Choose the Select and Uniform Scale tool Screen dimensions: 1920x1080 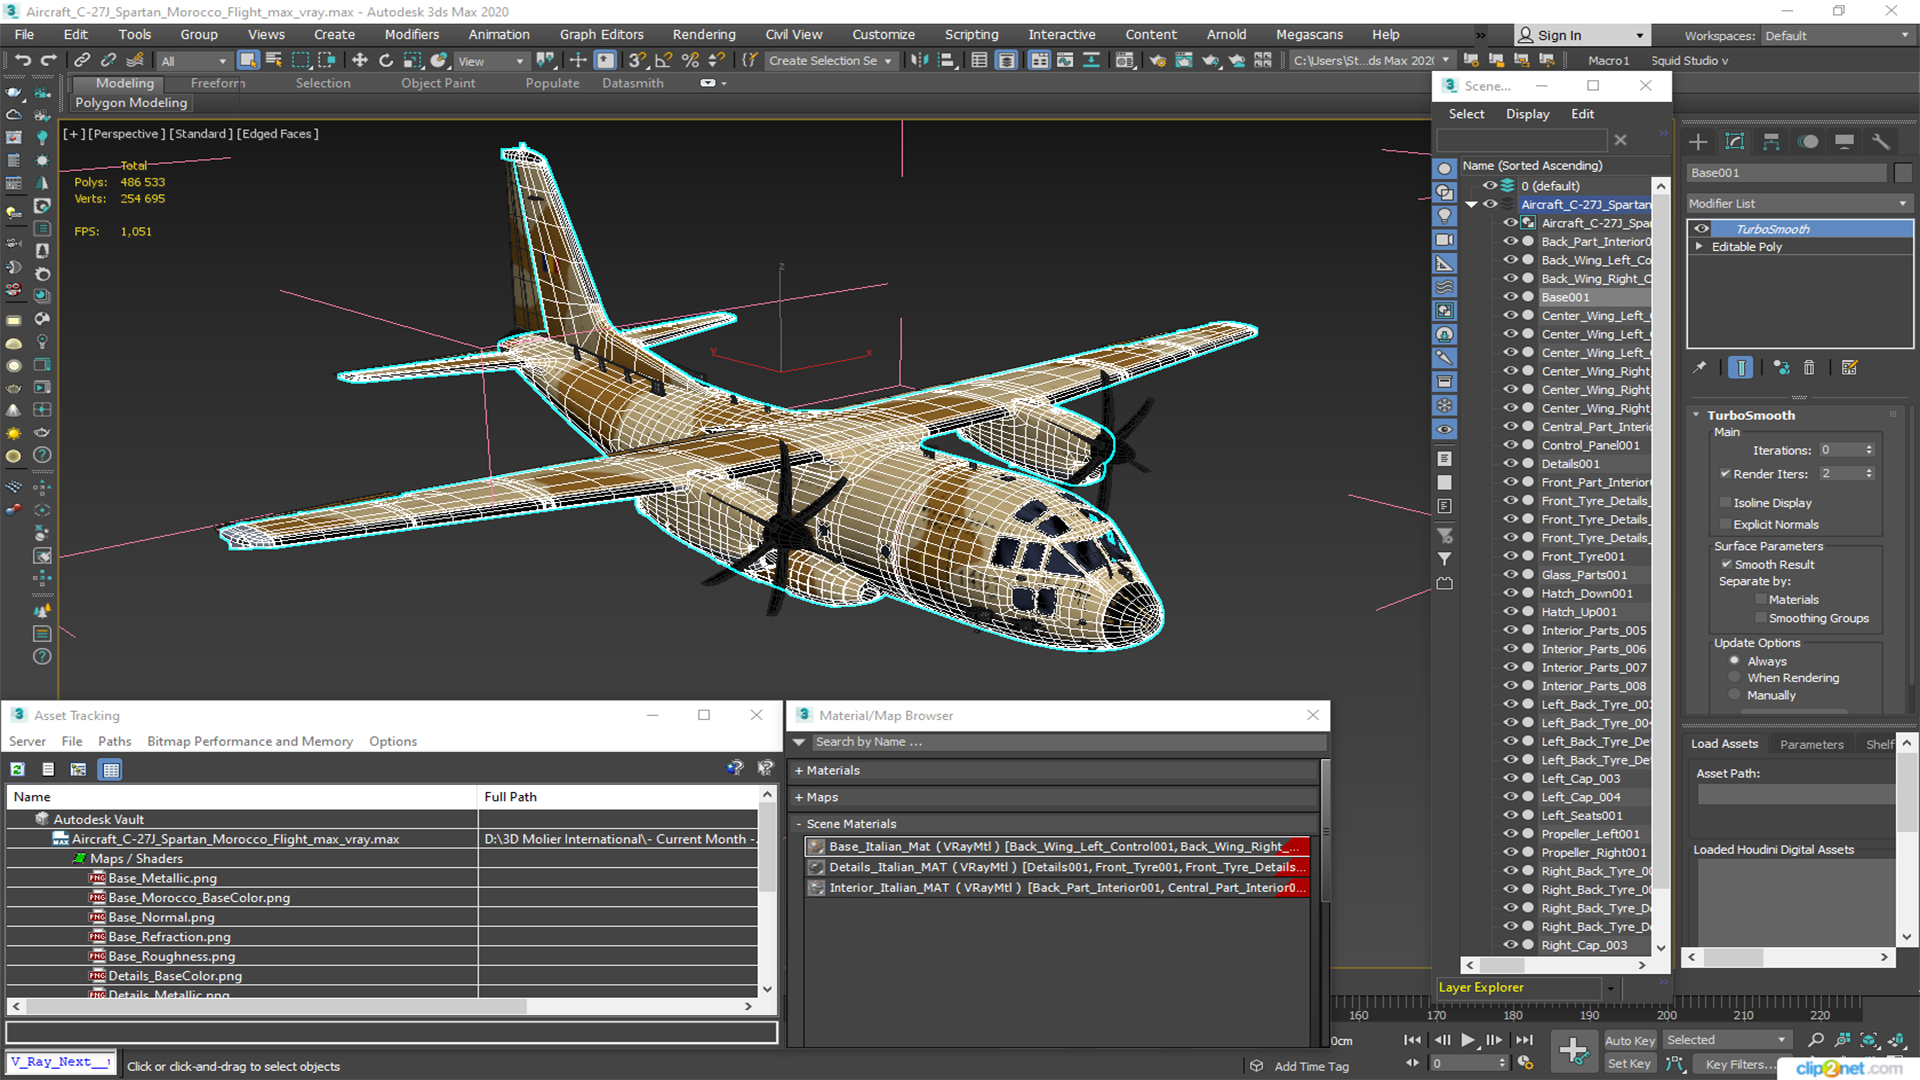(x=412, y=61)
